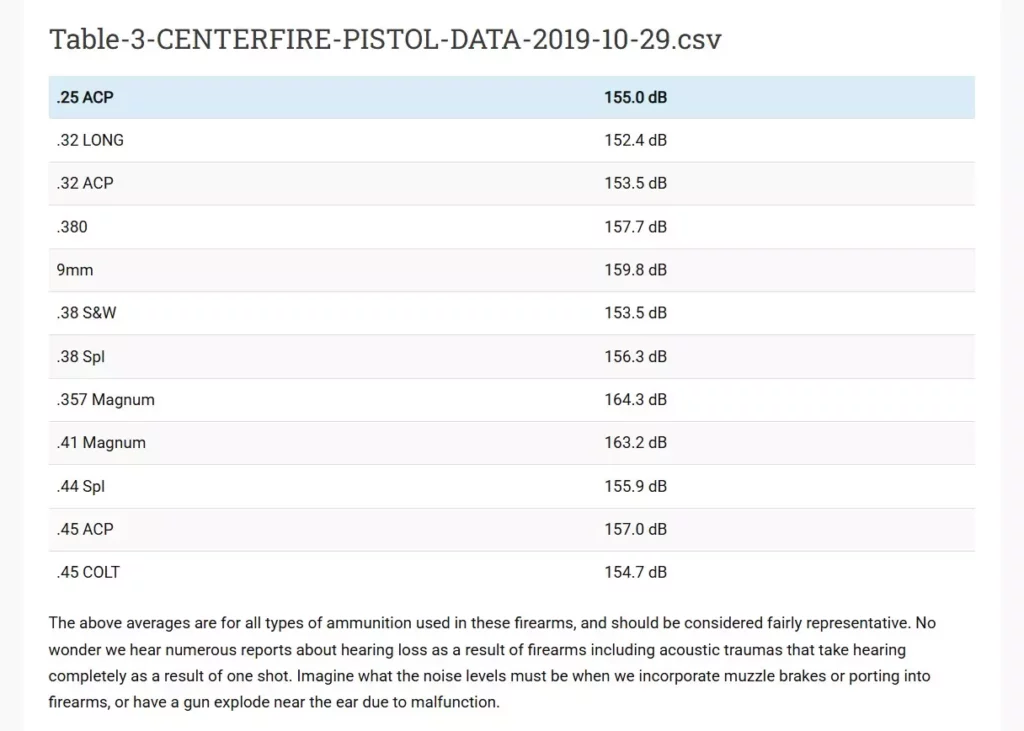Select the .41 Magnum row
Screen dimensions: 1024x731
pos(512,443)
